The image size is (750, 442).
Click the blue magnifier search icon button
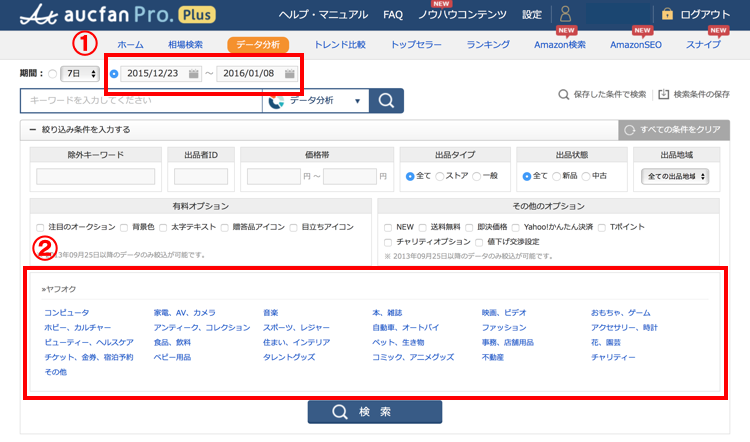pyautogui.click(x=386, y=101)
